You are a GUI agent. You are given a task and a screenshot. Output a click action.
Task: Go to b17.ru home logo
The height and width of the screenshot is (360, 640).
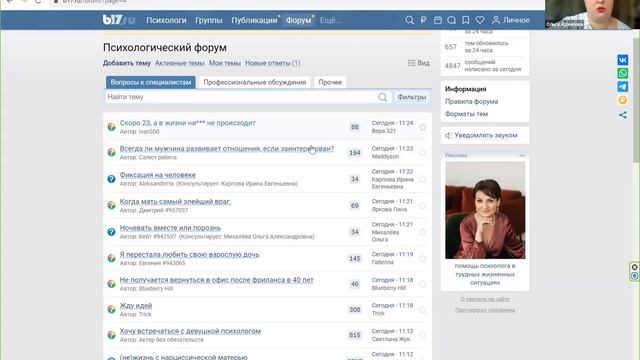pos(119,20)
